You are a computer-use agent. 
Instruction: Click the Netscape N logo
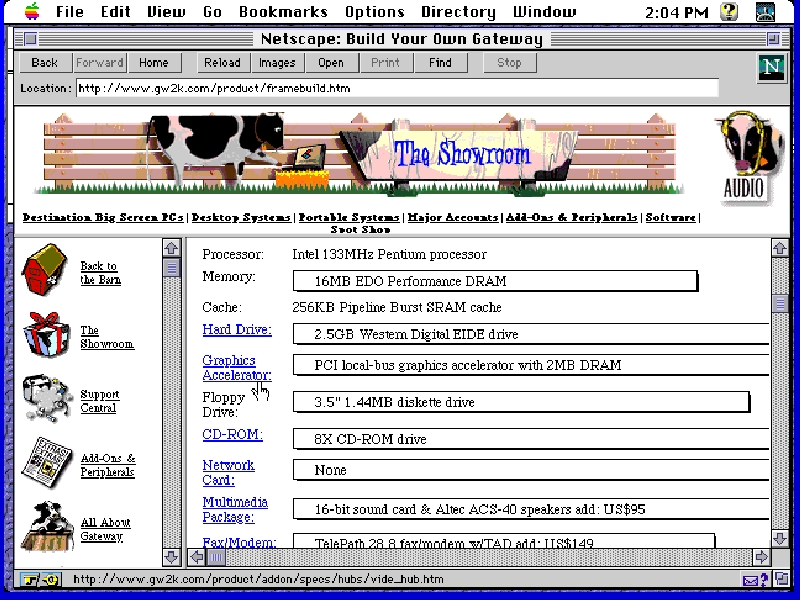[x=771, y=67]
